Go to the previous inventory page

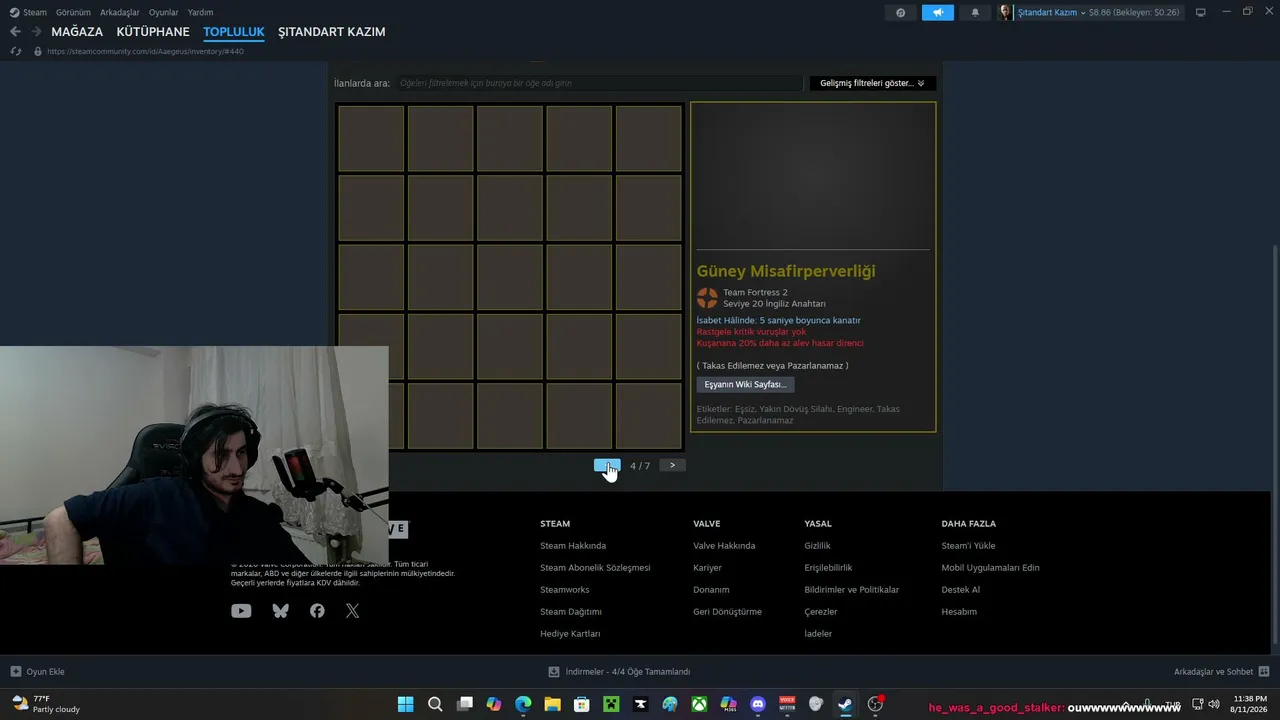pyautogui.click(x=607, y=465)
